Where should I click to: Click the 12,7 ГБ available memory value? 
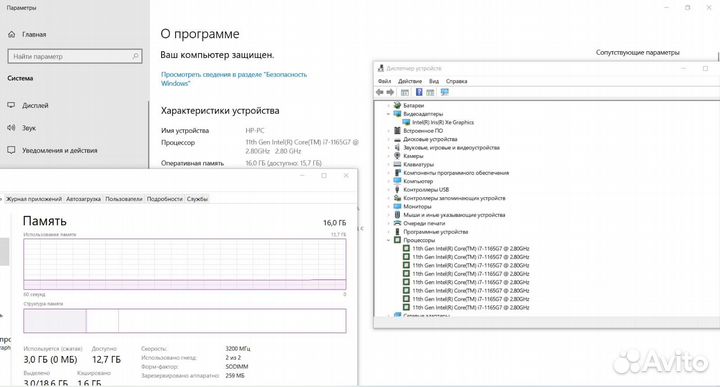click(x=107, y=359)
